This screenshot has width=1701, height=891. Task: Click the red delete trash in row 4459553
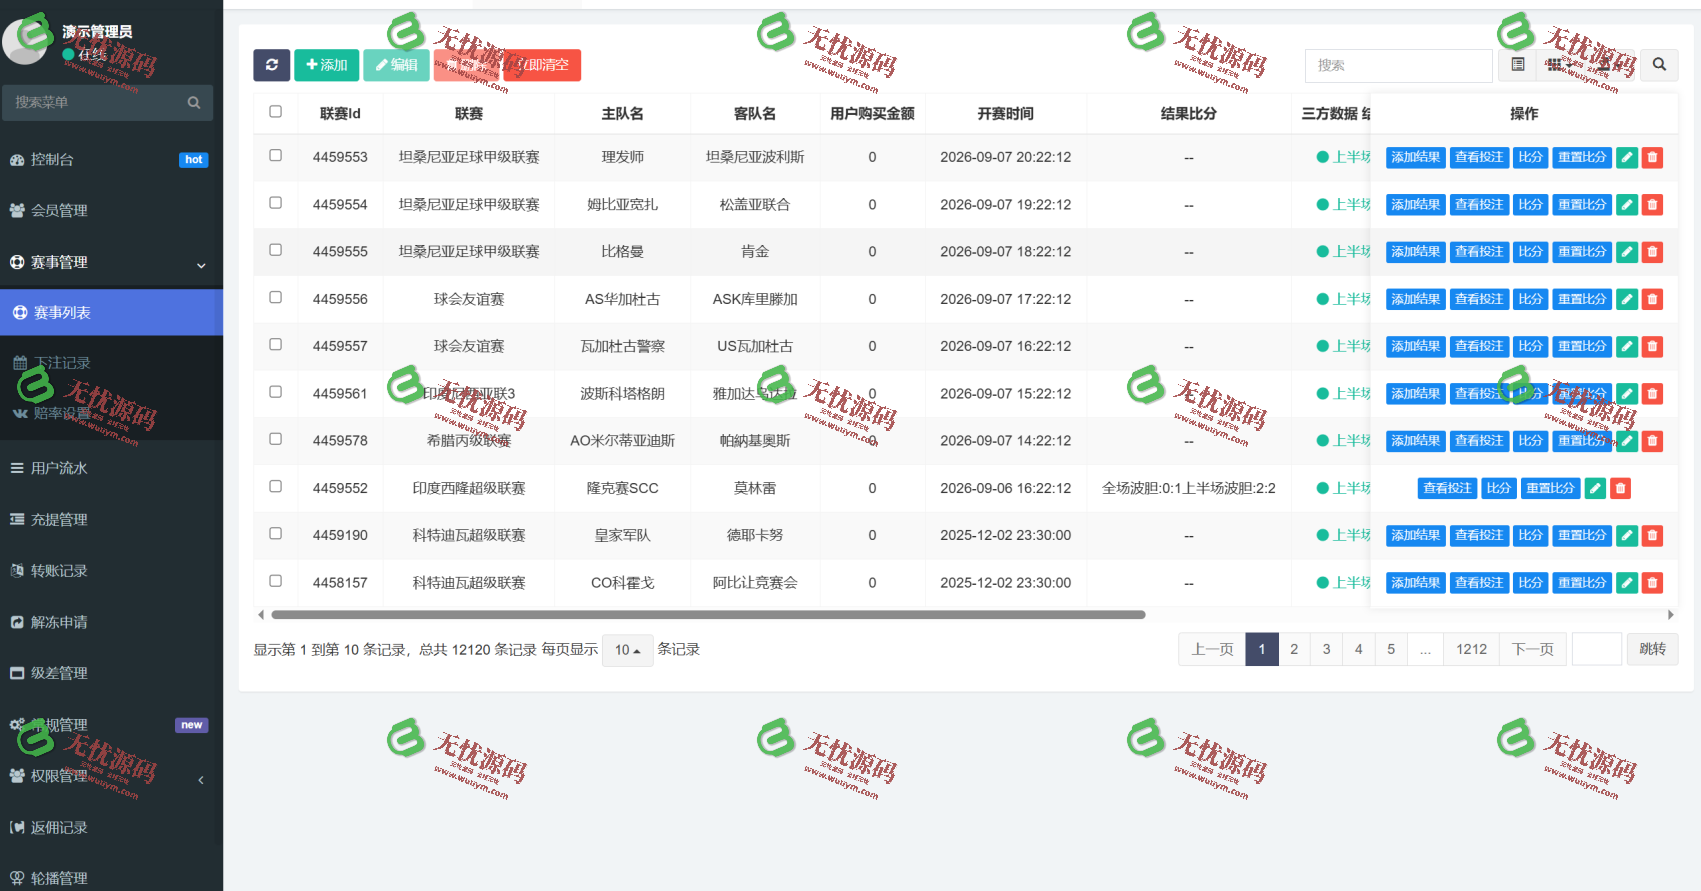click(x=1652, y=157)
